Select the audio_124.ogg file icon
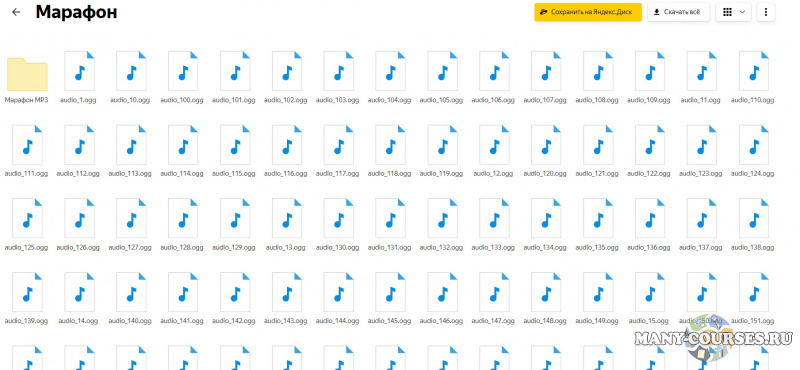Viewport: 800px width, 370px height. coord(753,145)
